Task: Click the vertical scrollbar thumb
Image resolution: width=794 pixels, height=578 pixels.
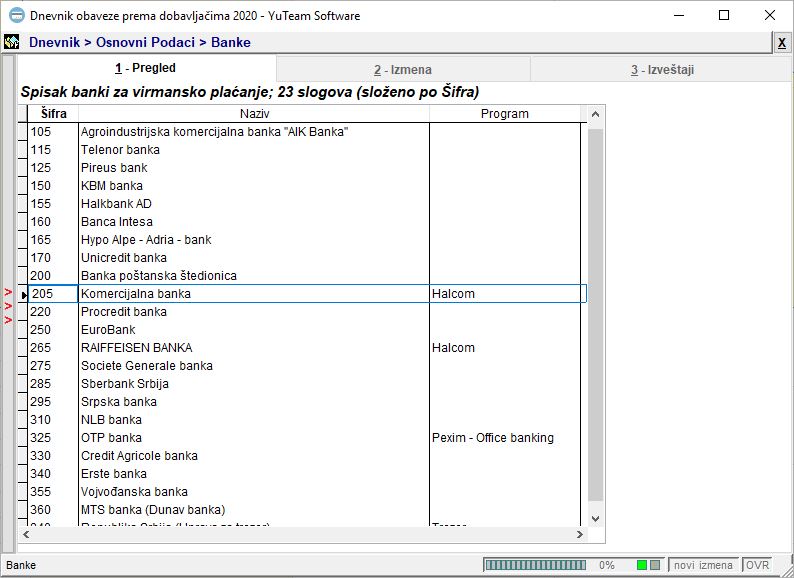Action: click(x=596, y=314)
